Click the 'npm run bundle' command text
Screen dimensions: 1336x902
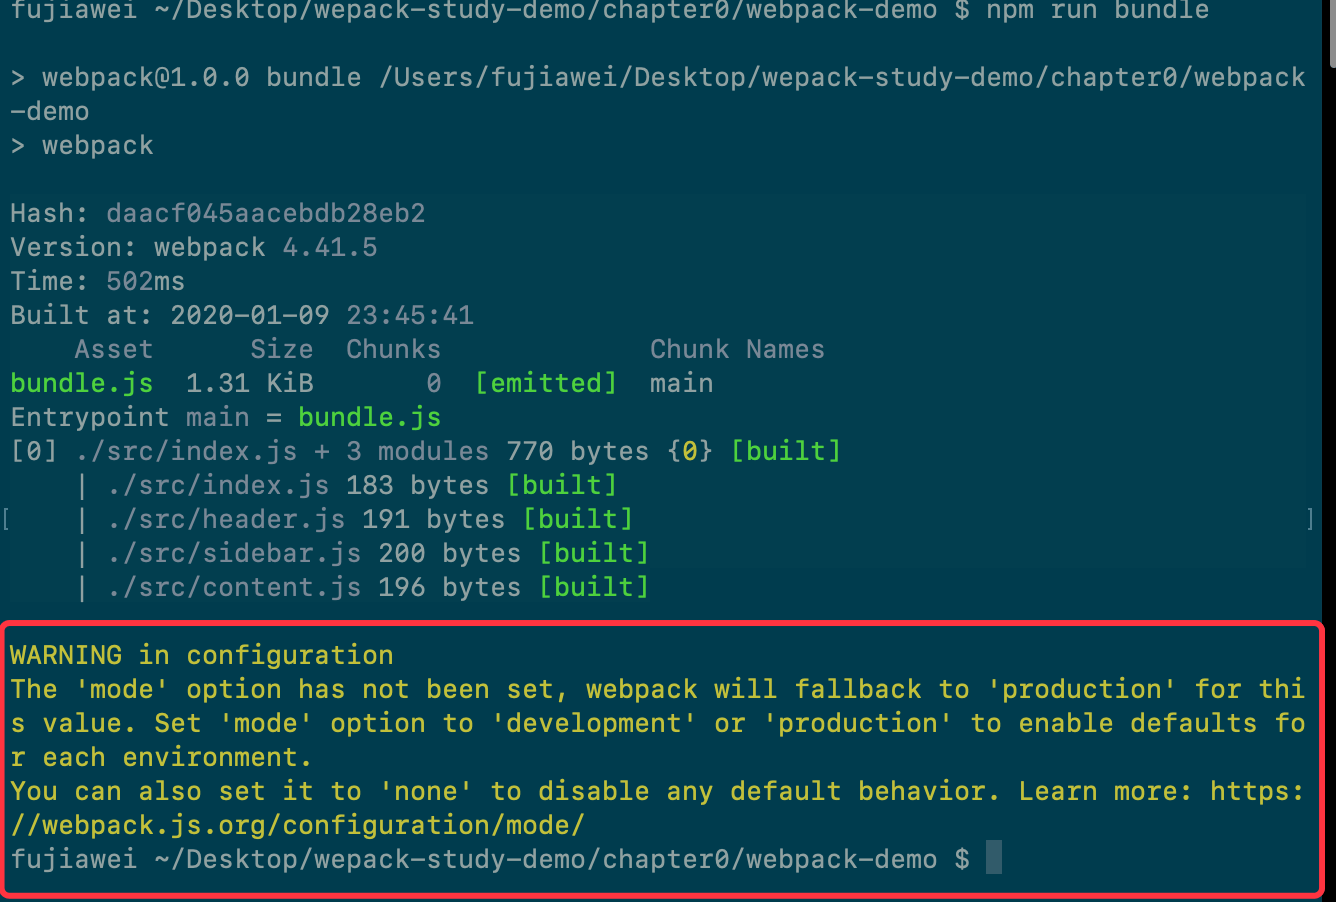point(1098,11)
